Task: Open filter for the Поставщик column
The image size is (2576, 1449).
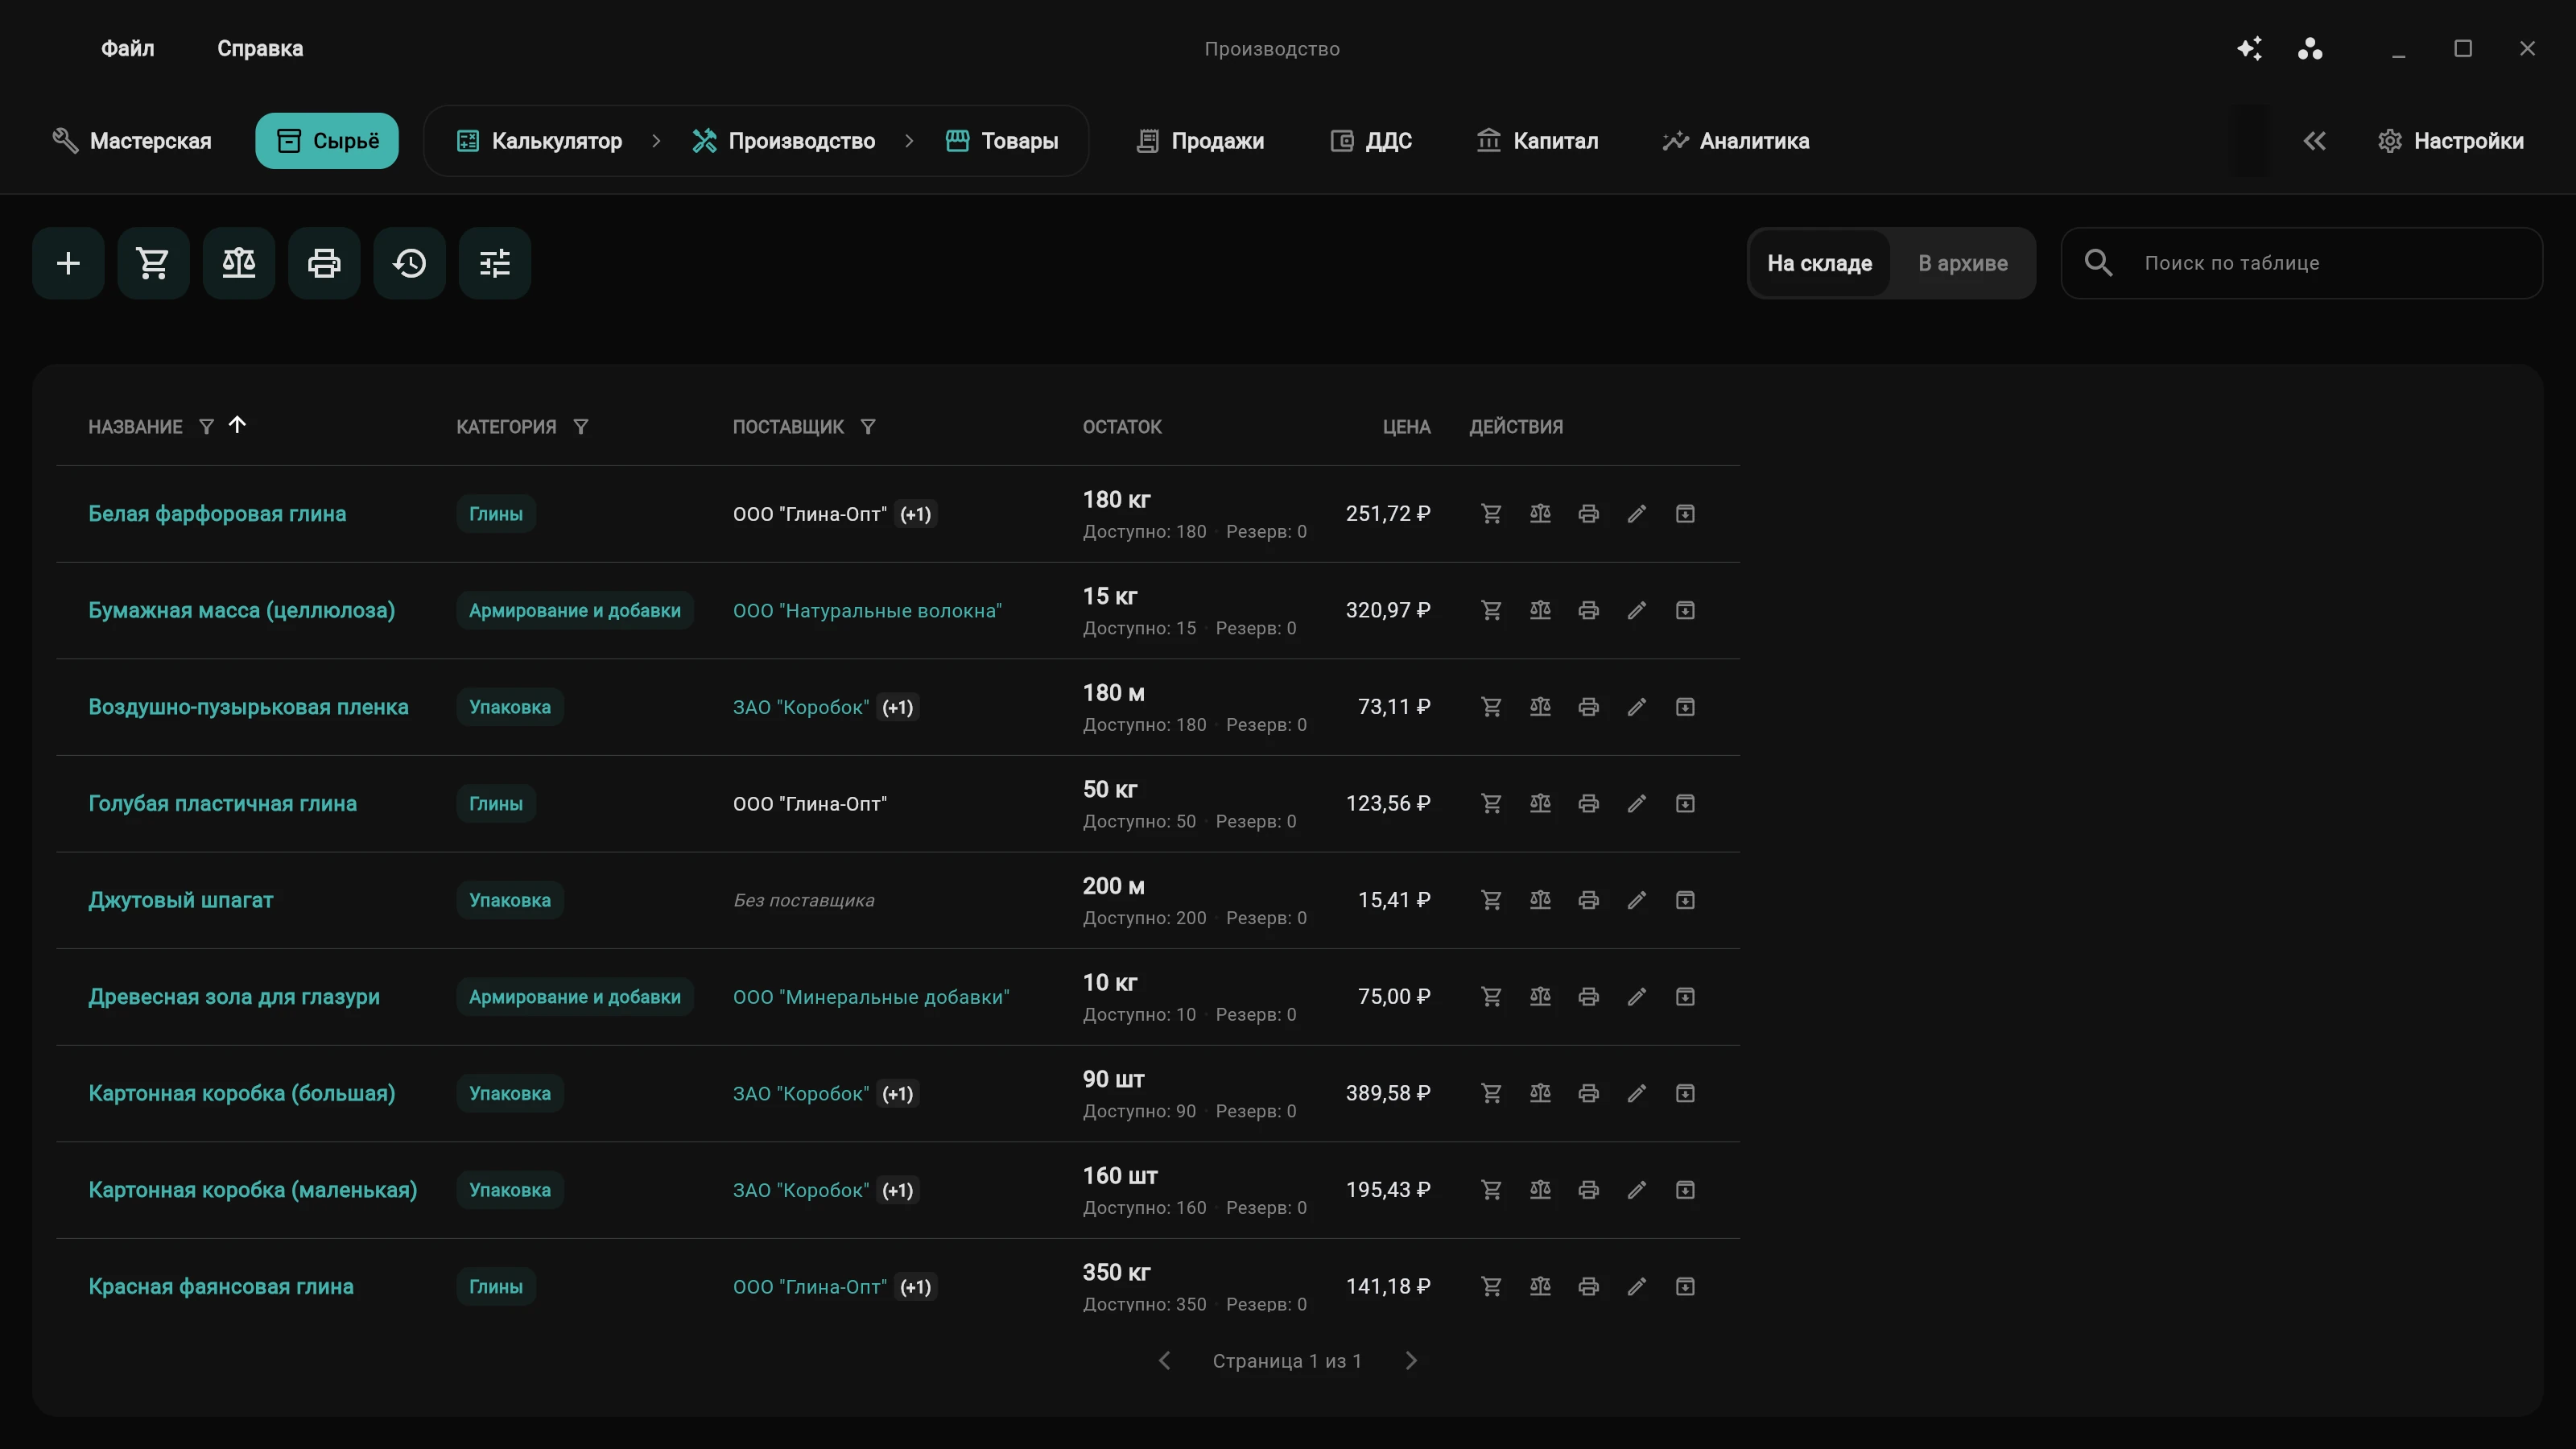Action: (x=867, y=427)
